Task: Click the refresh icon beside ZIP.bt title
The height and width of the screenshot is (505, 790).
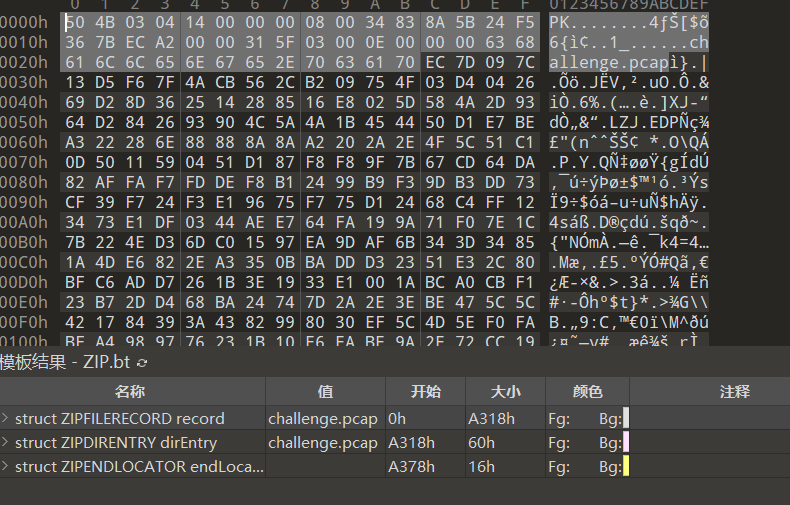Action: coord(141,363)
